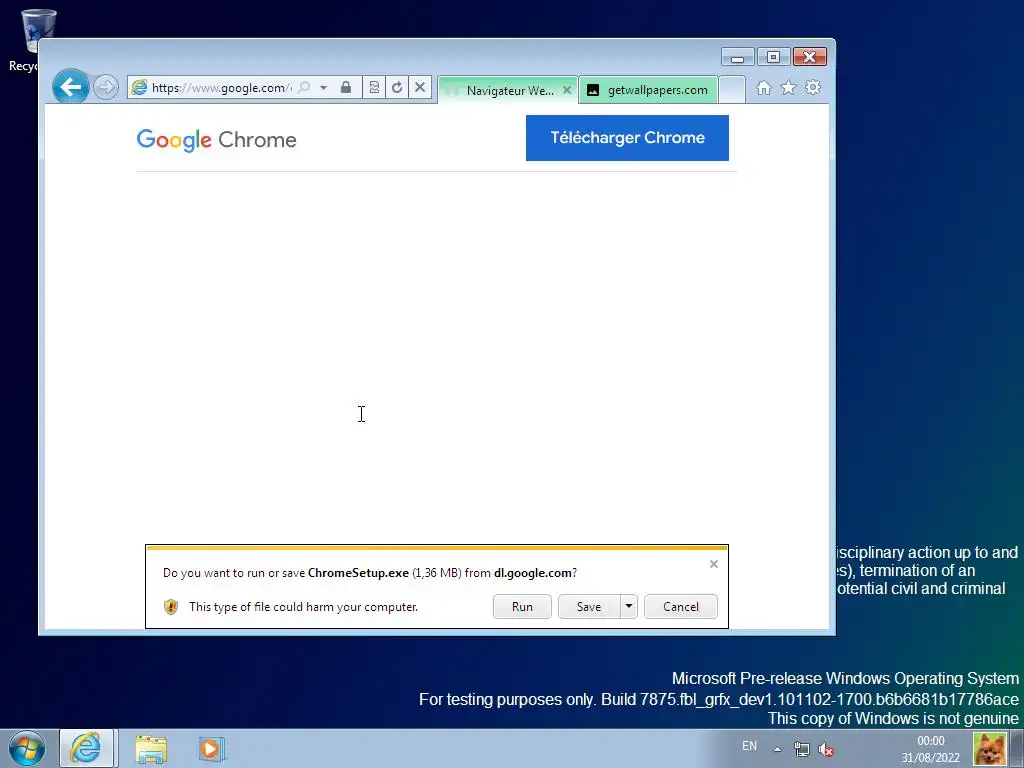Open the taskbar clock and date

pyautogui.click(x=931, y=749)
